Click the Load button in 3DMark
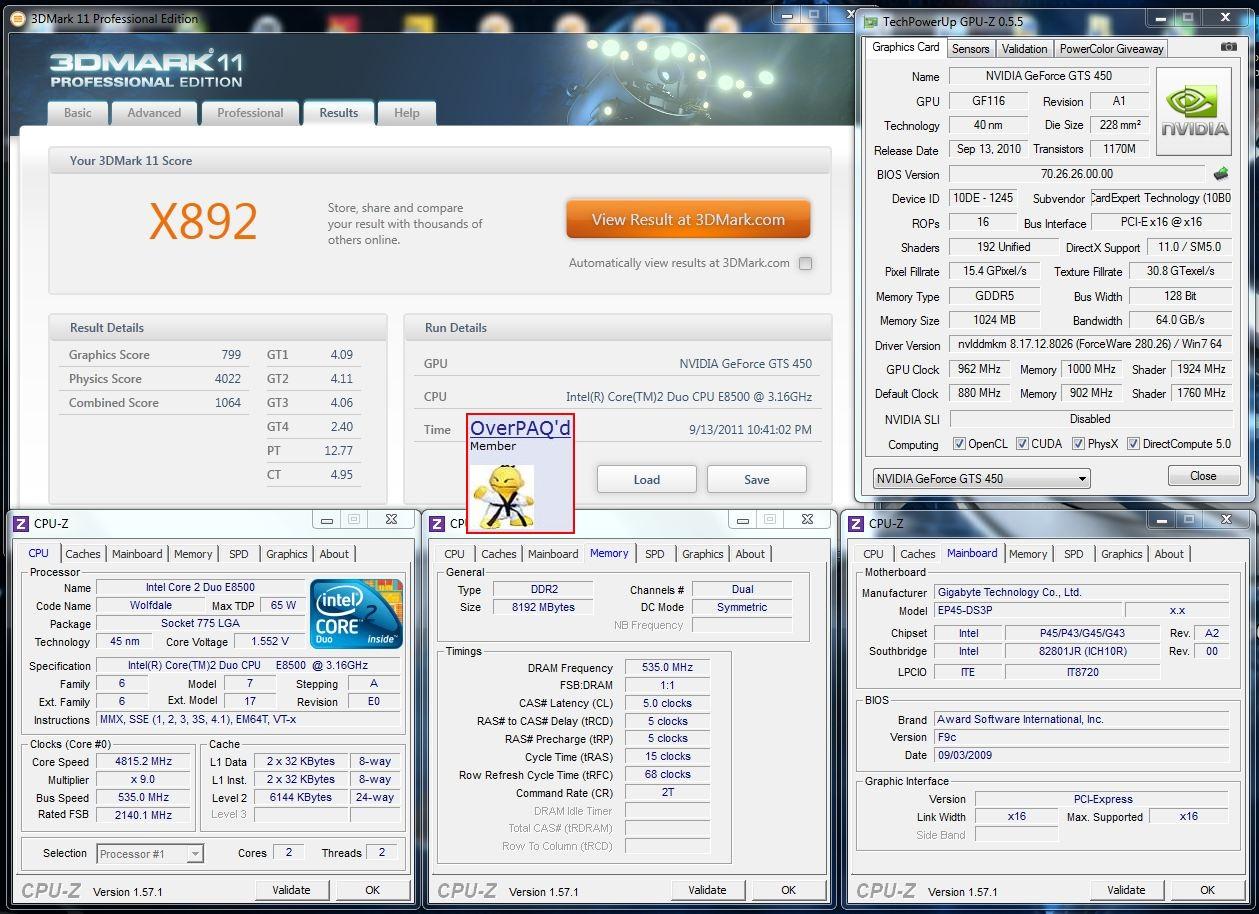 (647, 479)
